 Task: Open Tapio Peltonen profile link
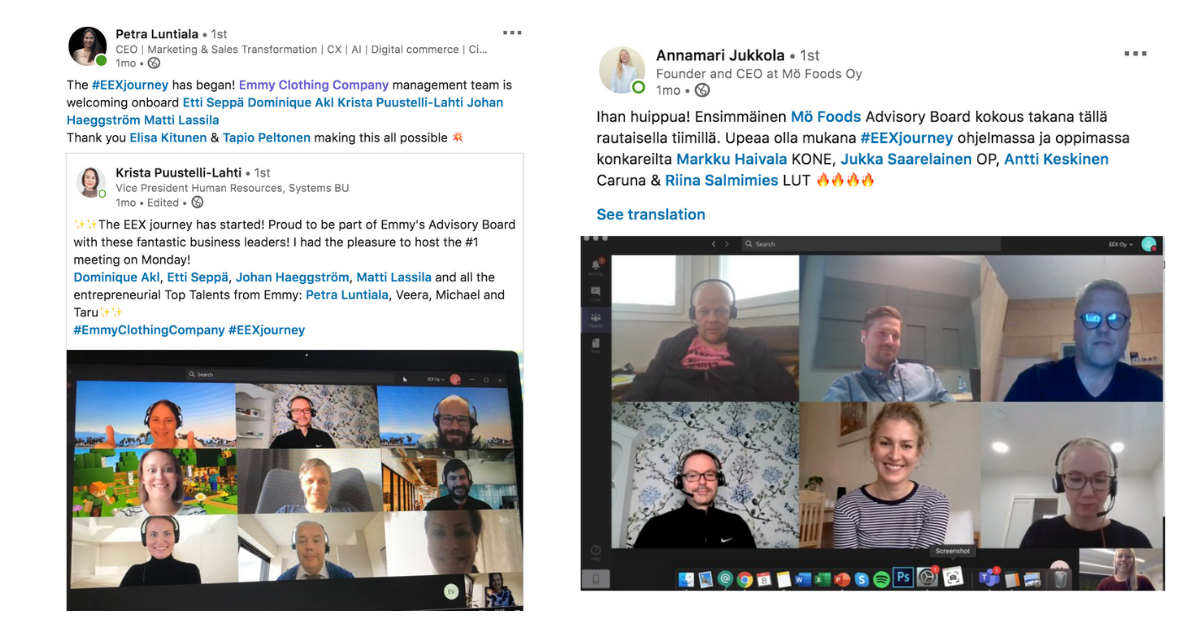[x=267, y=138]
